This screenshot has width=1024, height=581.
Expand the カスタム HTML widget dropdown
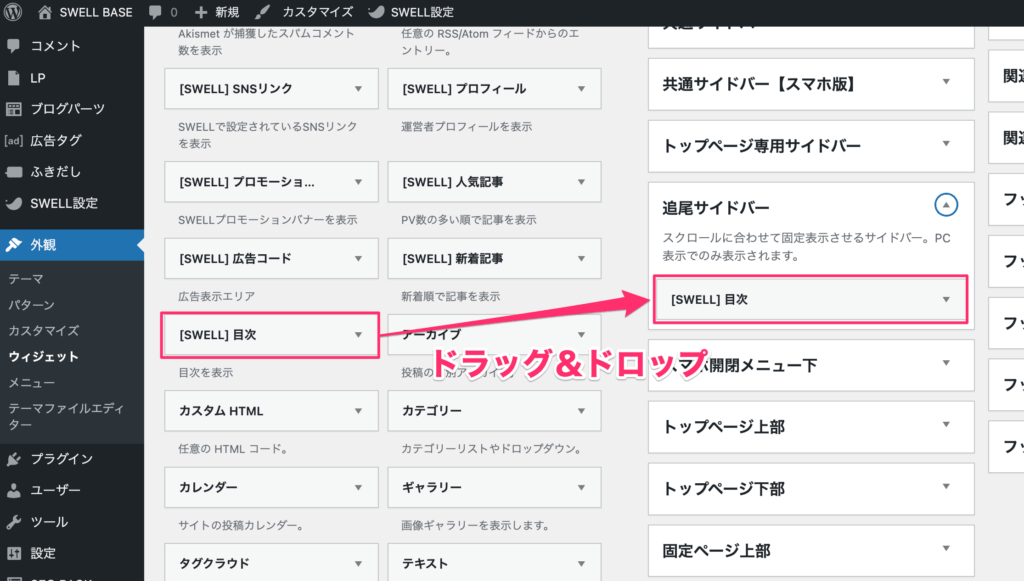(x=358, y=411)
